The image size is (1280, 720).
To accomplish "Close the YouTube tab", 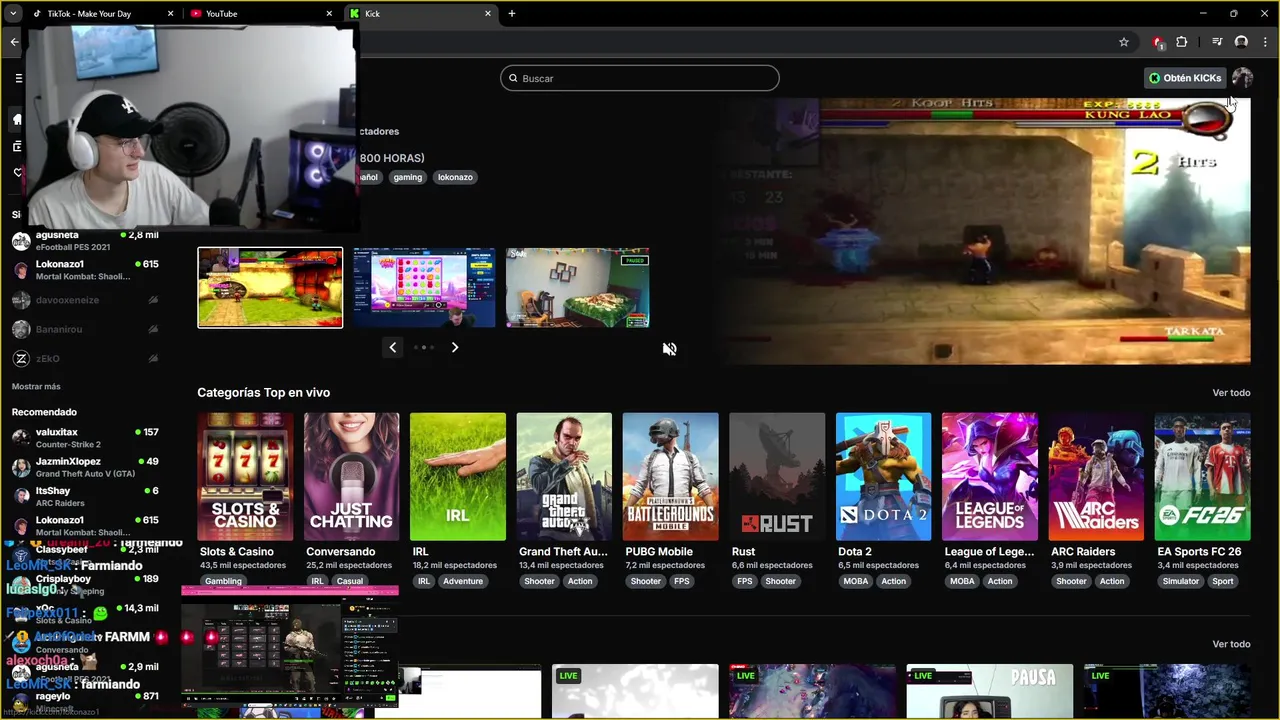I will pyautogui.click(x=329, y=14).
